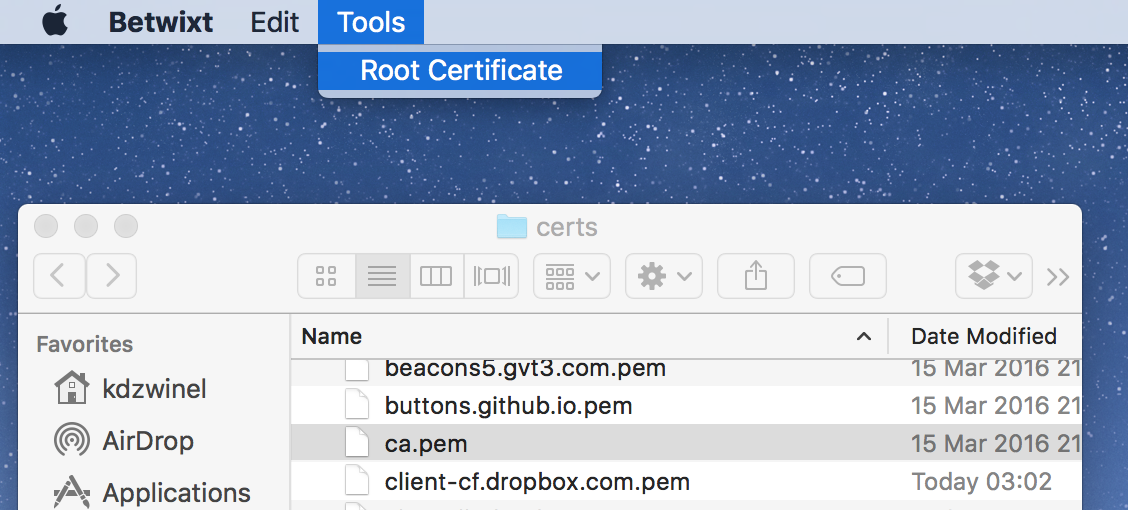Show hidden toolbar items via chevrons
Viewport: 1128px width, 510px height.
coord(1058,277)
